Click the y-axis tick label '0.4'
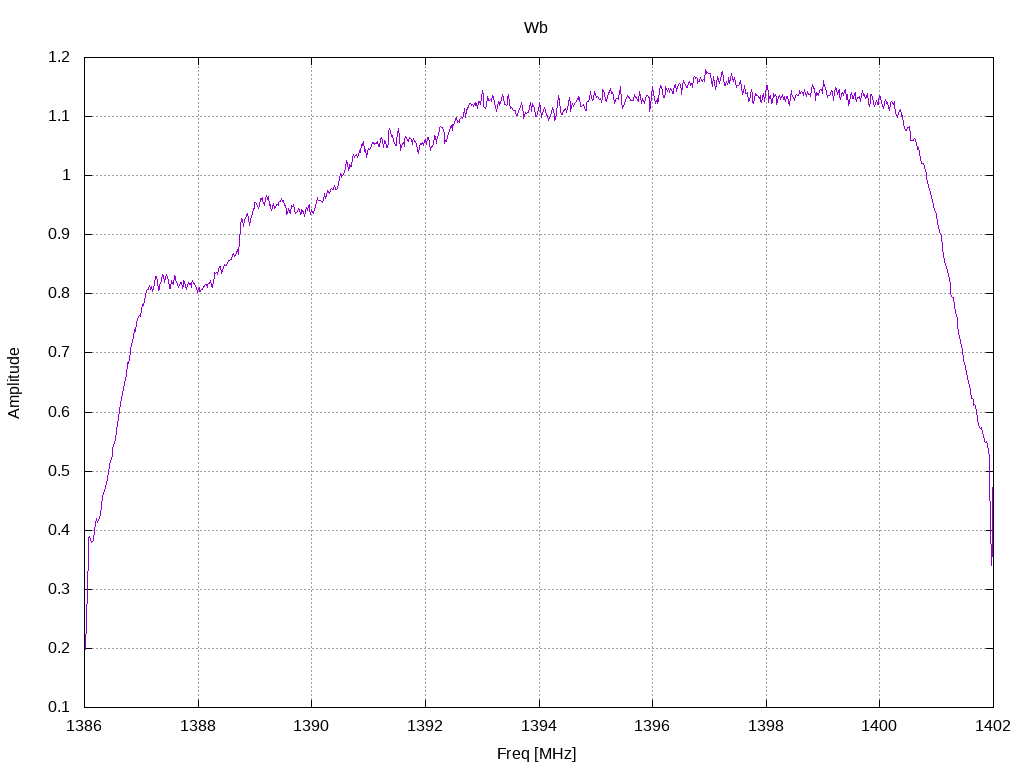 pyautogui.click(x=59, y=530)
